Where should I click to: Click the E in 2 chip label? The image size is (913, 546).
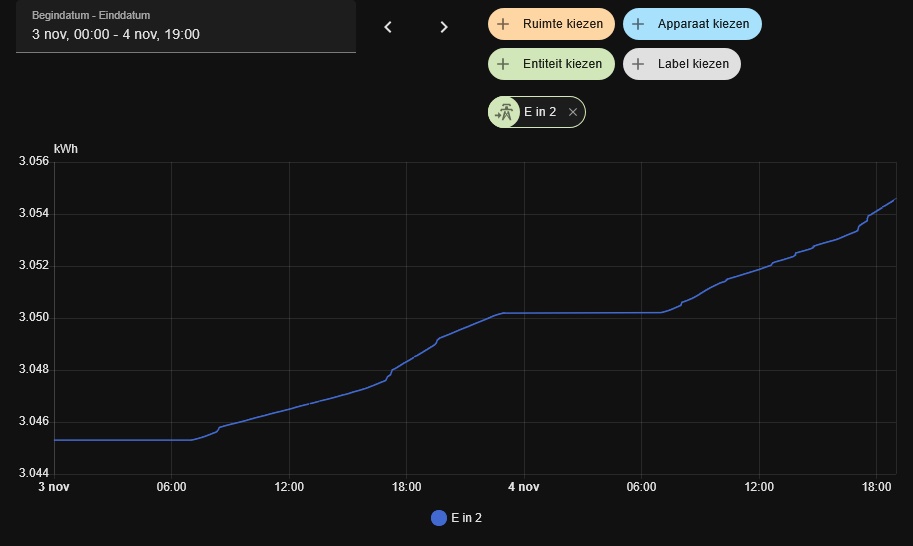[x=540, y=112]
